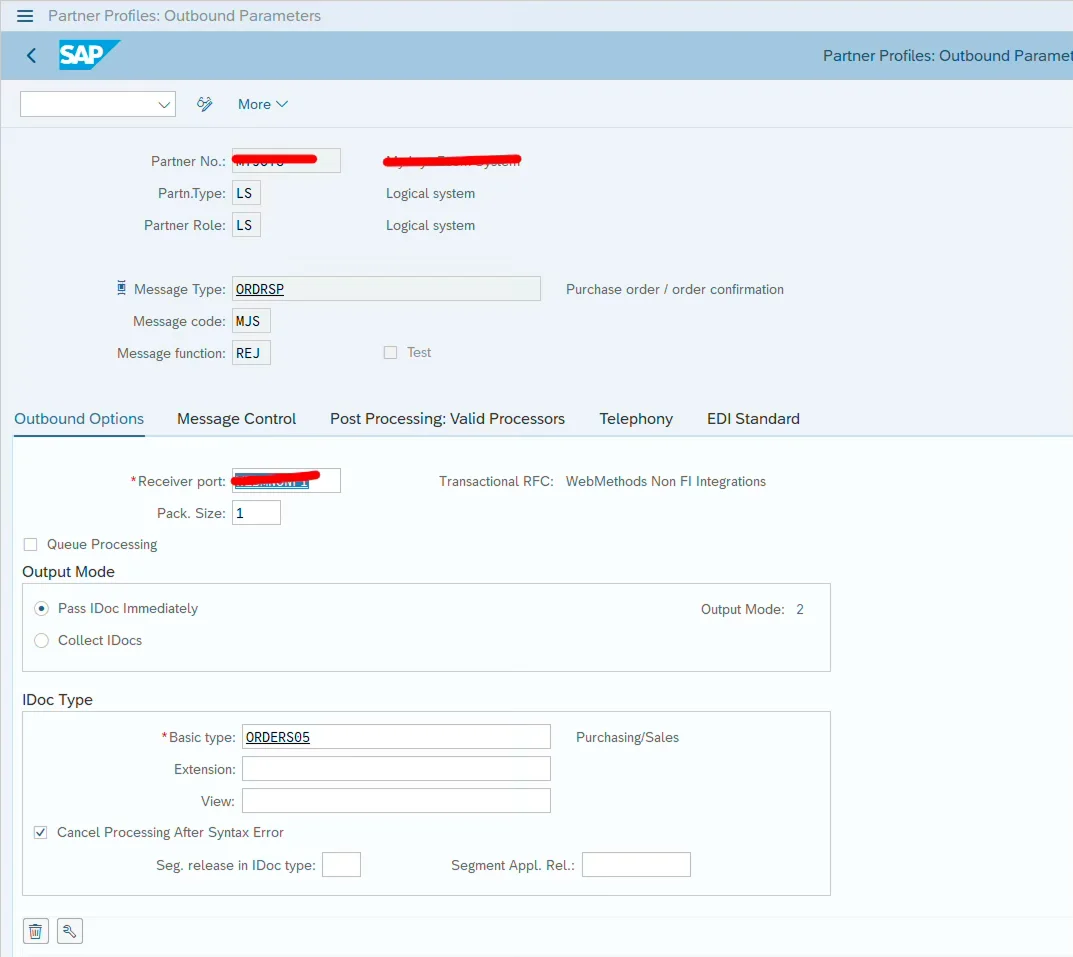The image size is (1073, 957).
Task: Click the icon left of Message Type label
Action: tap(122, 289)
